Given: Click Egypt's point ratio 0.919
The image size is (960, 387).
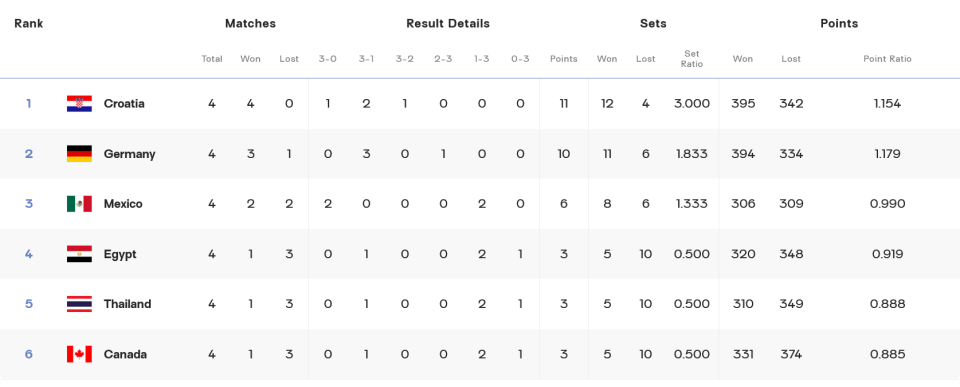Looking at the screenshot, I should click(888, 254).
